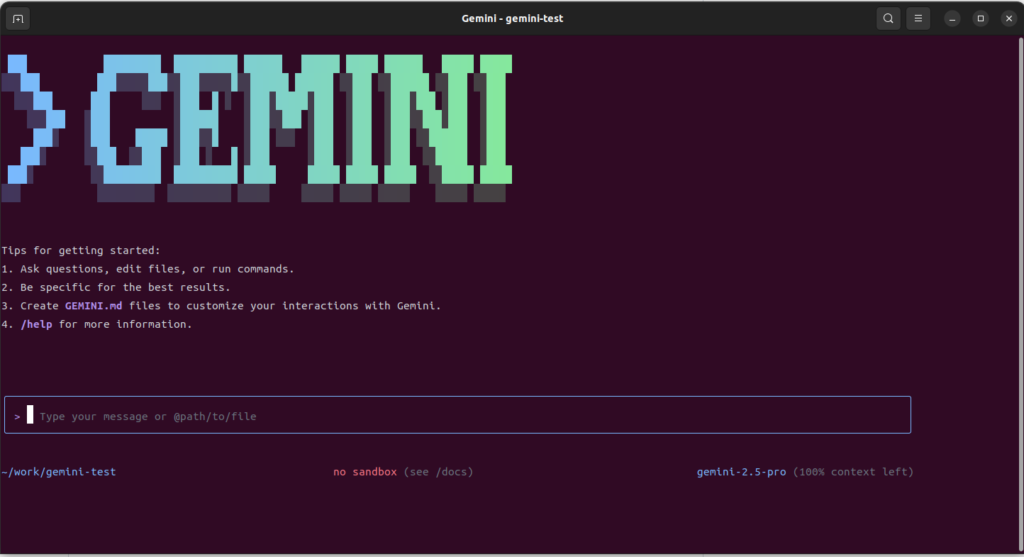Open terminal search with the magnifier icon
The image size is (1024, 557).
888,18
